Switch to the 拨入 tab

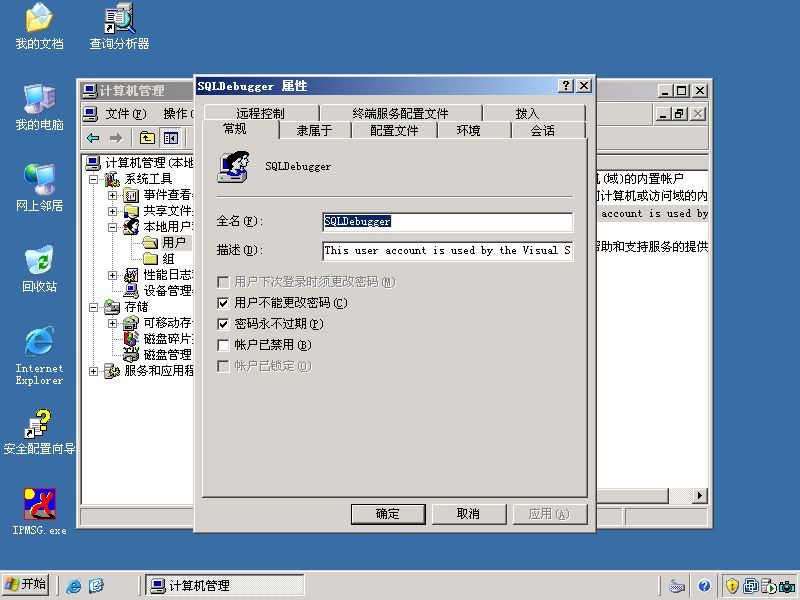pyautogui.click(x=527, y=113)
